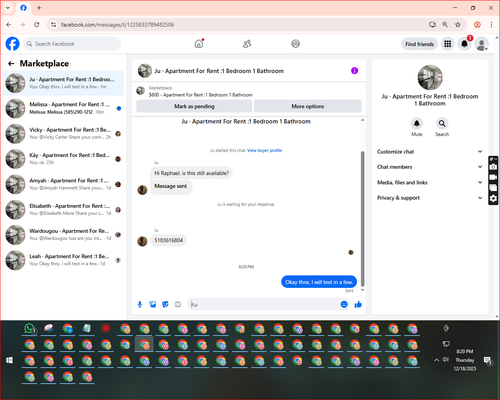Click the side toolbar settings gear
Screen dimensions: 500x400
[493, 199]
